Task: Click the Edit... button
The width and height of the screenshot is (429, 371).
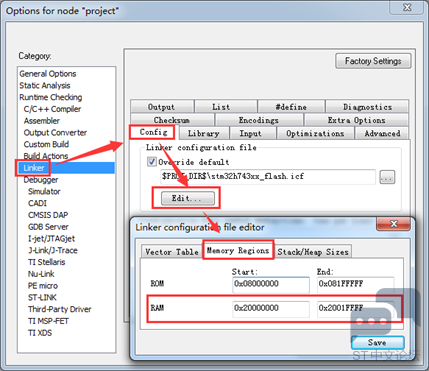Action: (188, 198)
